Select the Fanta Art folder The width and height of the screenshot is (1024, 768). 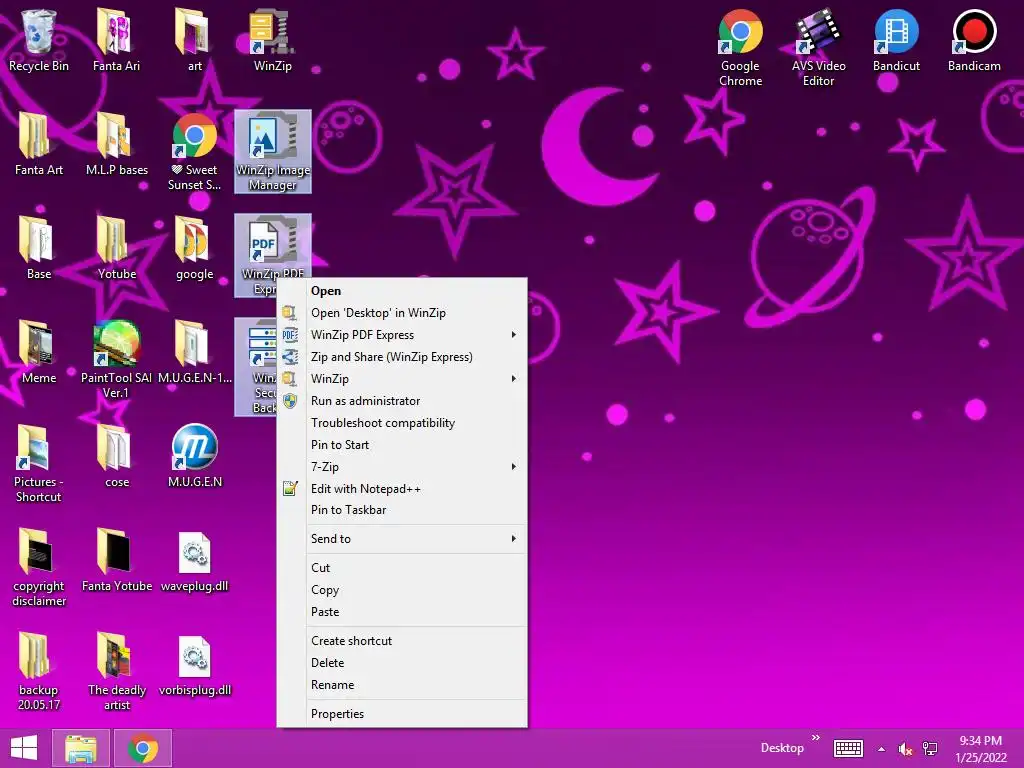[39, 144]
